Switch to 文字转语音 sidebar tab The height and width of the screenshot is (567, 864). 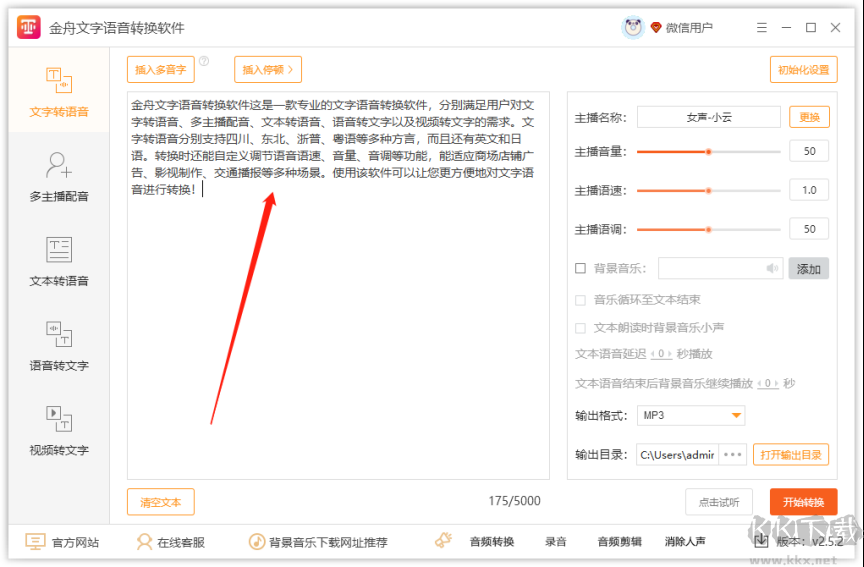coord(59,92)
